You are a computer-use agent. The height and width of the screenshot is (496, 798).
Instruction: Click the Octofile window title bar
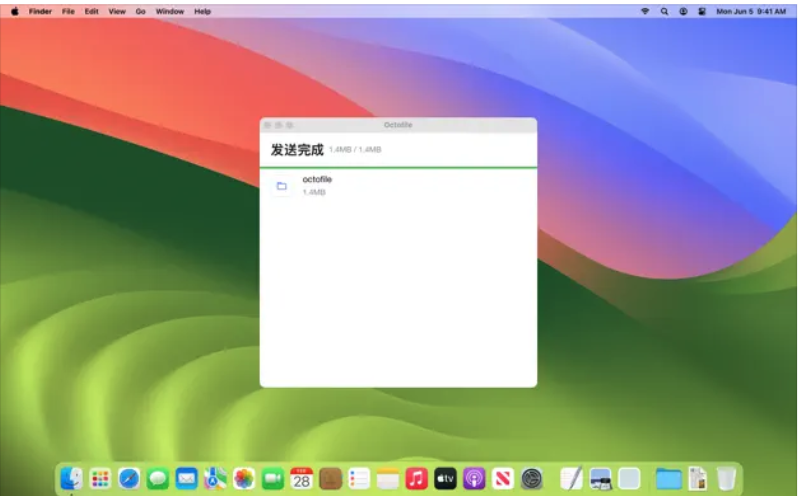[398, 125]
